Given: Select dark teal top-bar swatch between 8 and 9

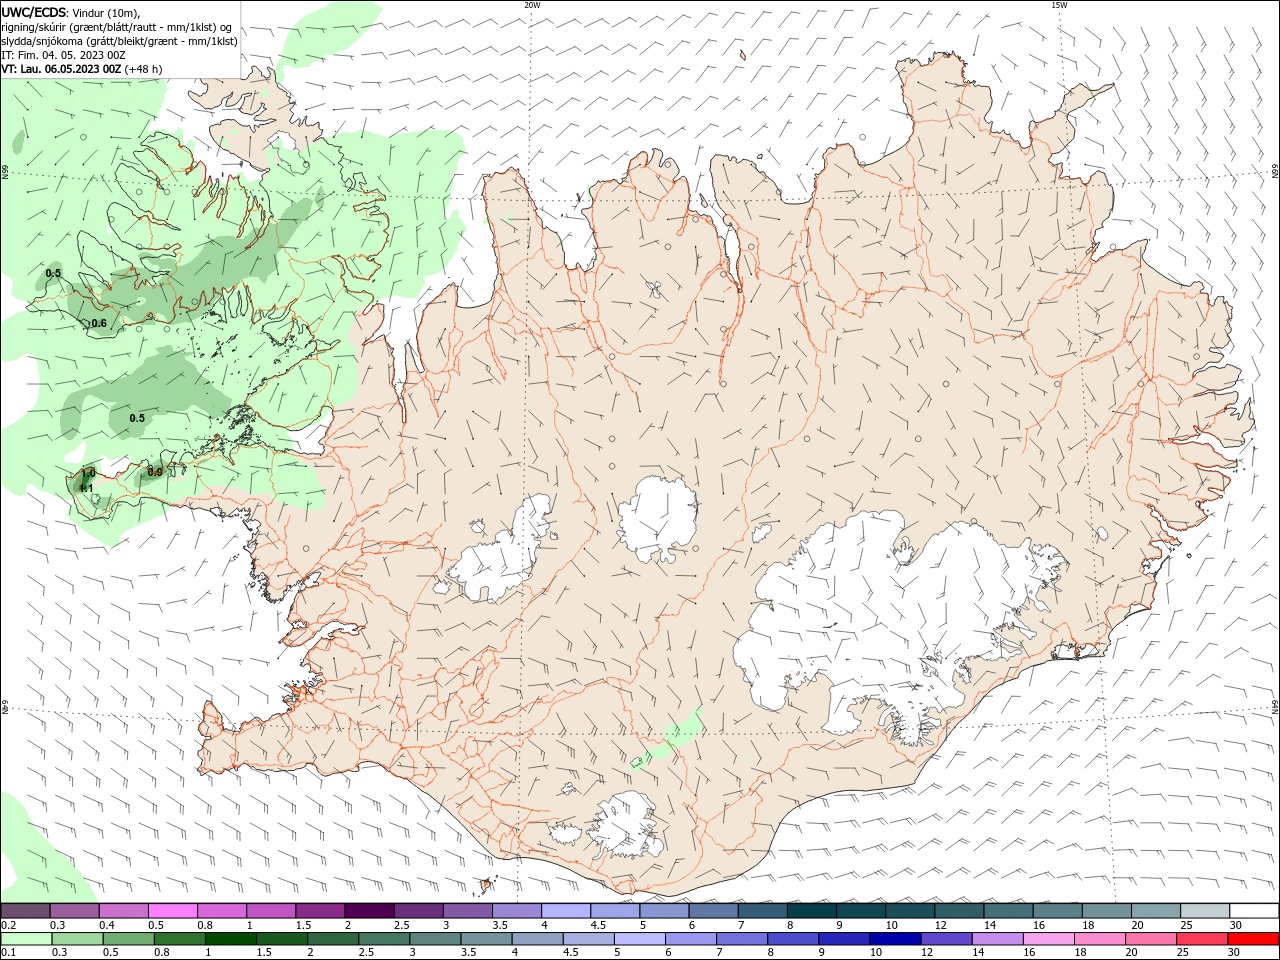Looking at the screenshot, I should tap(812, 911).
